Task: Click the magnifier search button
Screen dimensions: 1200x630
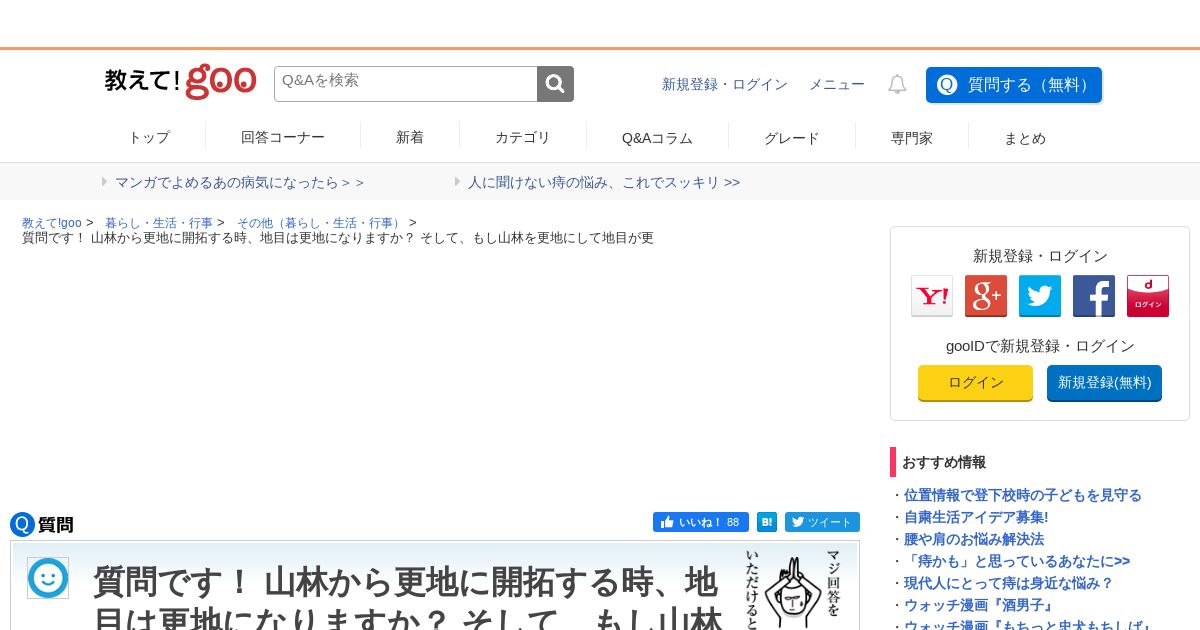Action: pyautogui.click(x=555, y=84)
